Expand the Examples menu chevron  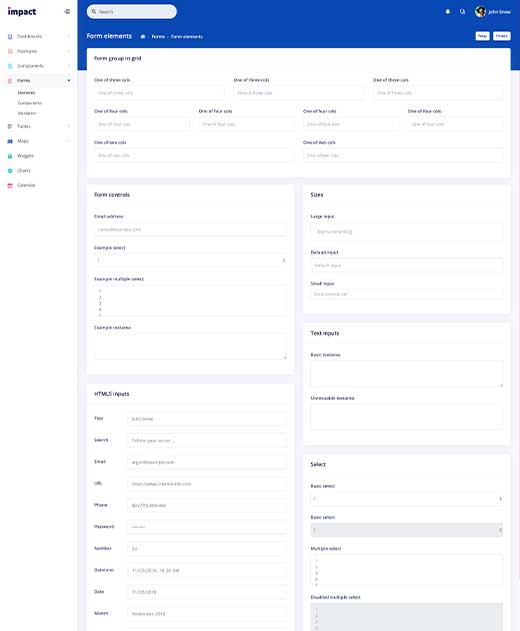click(69, 51)
